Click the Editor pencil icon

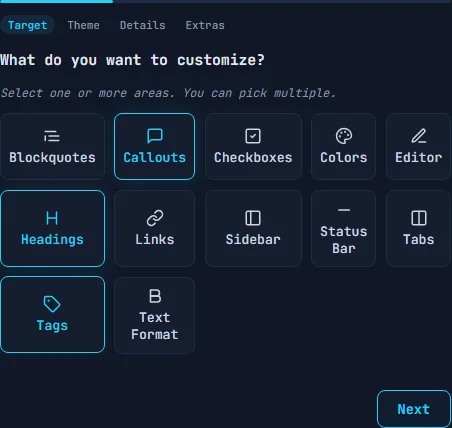[419, 136]
